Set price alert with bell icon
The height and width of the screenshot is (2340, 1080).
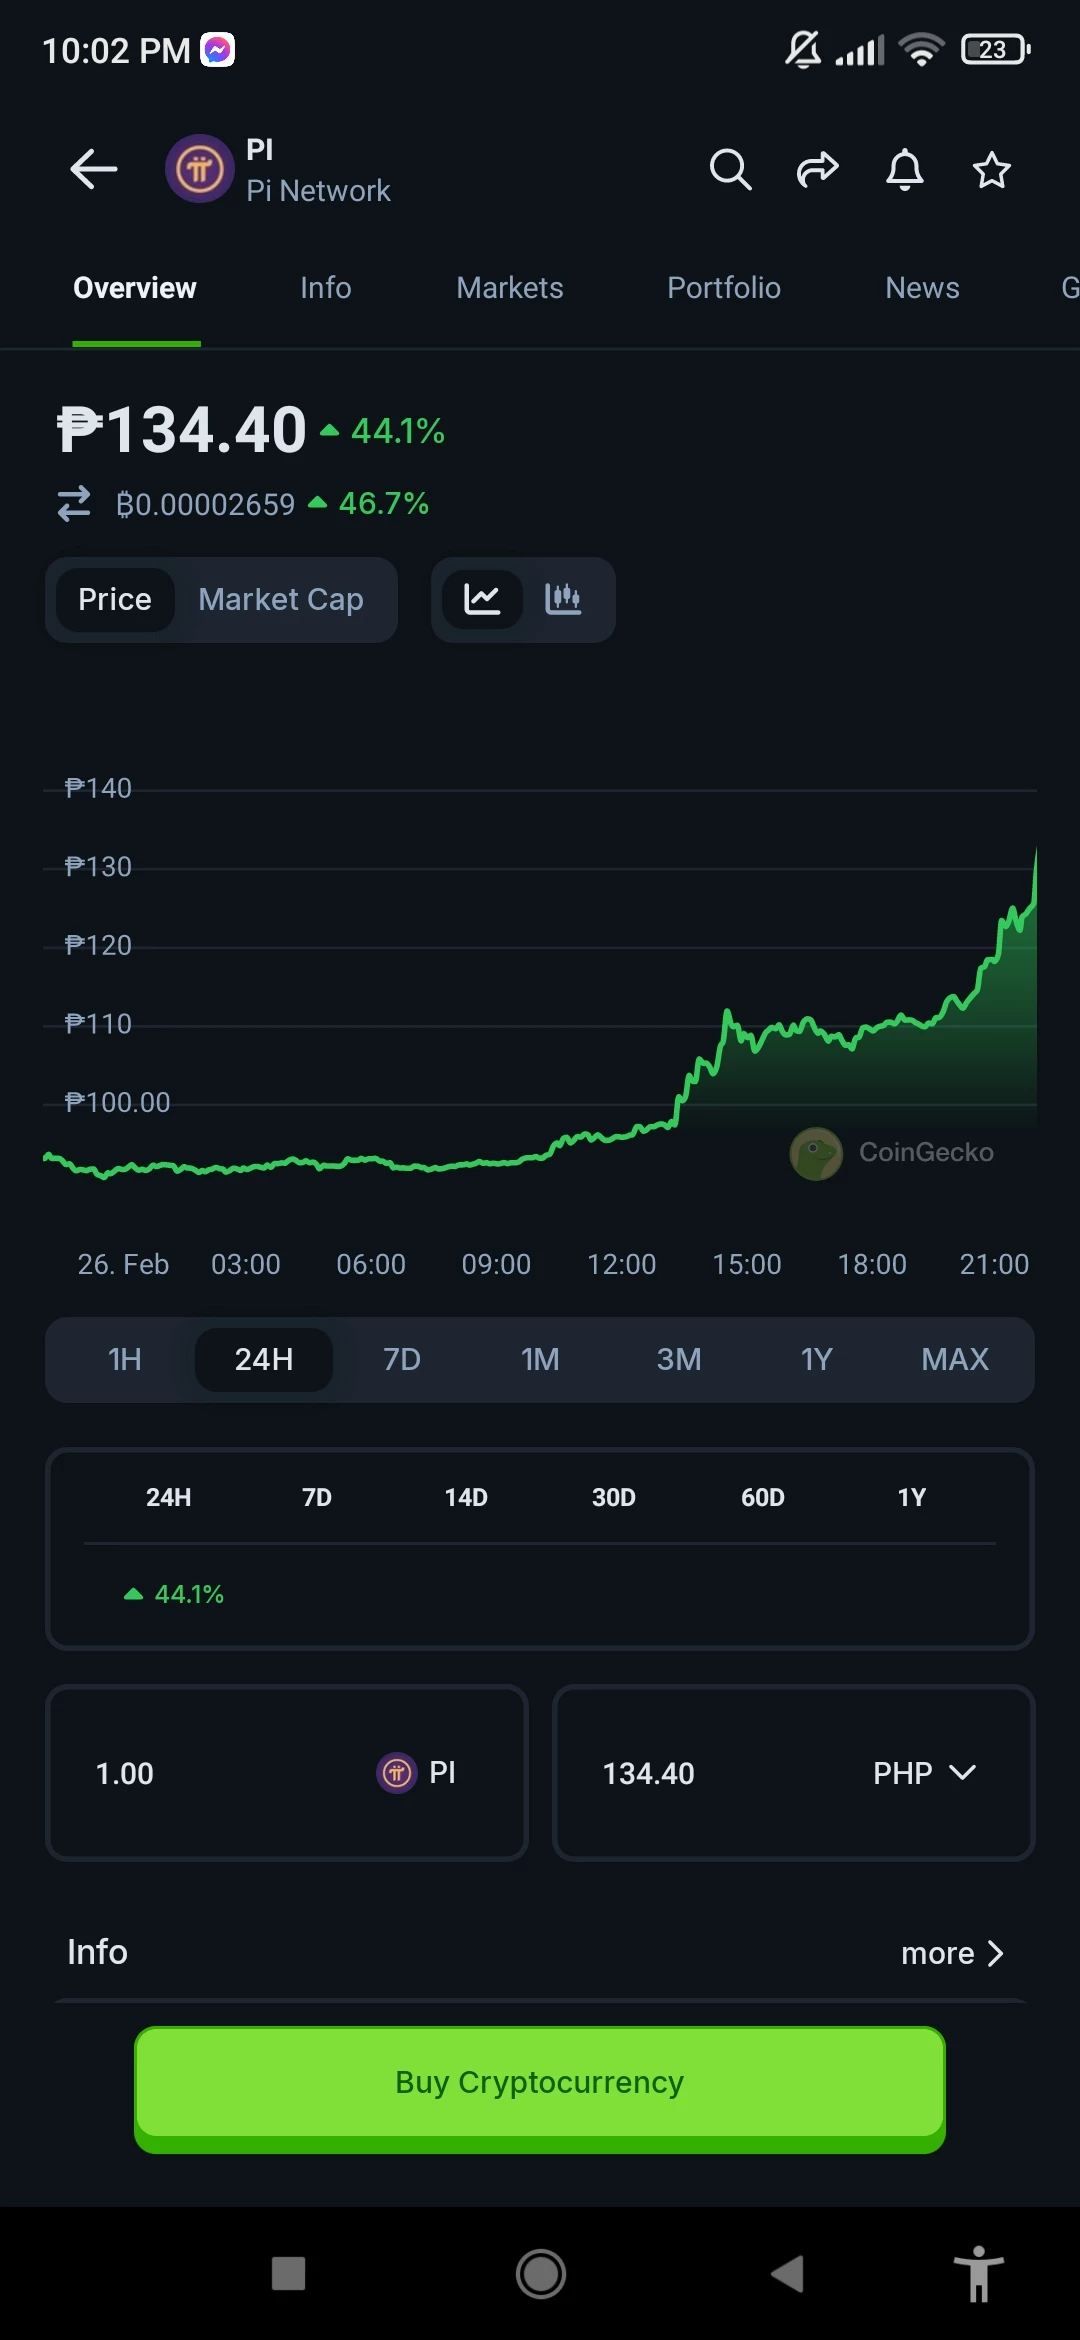[905, 169]
